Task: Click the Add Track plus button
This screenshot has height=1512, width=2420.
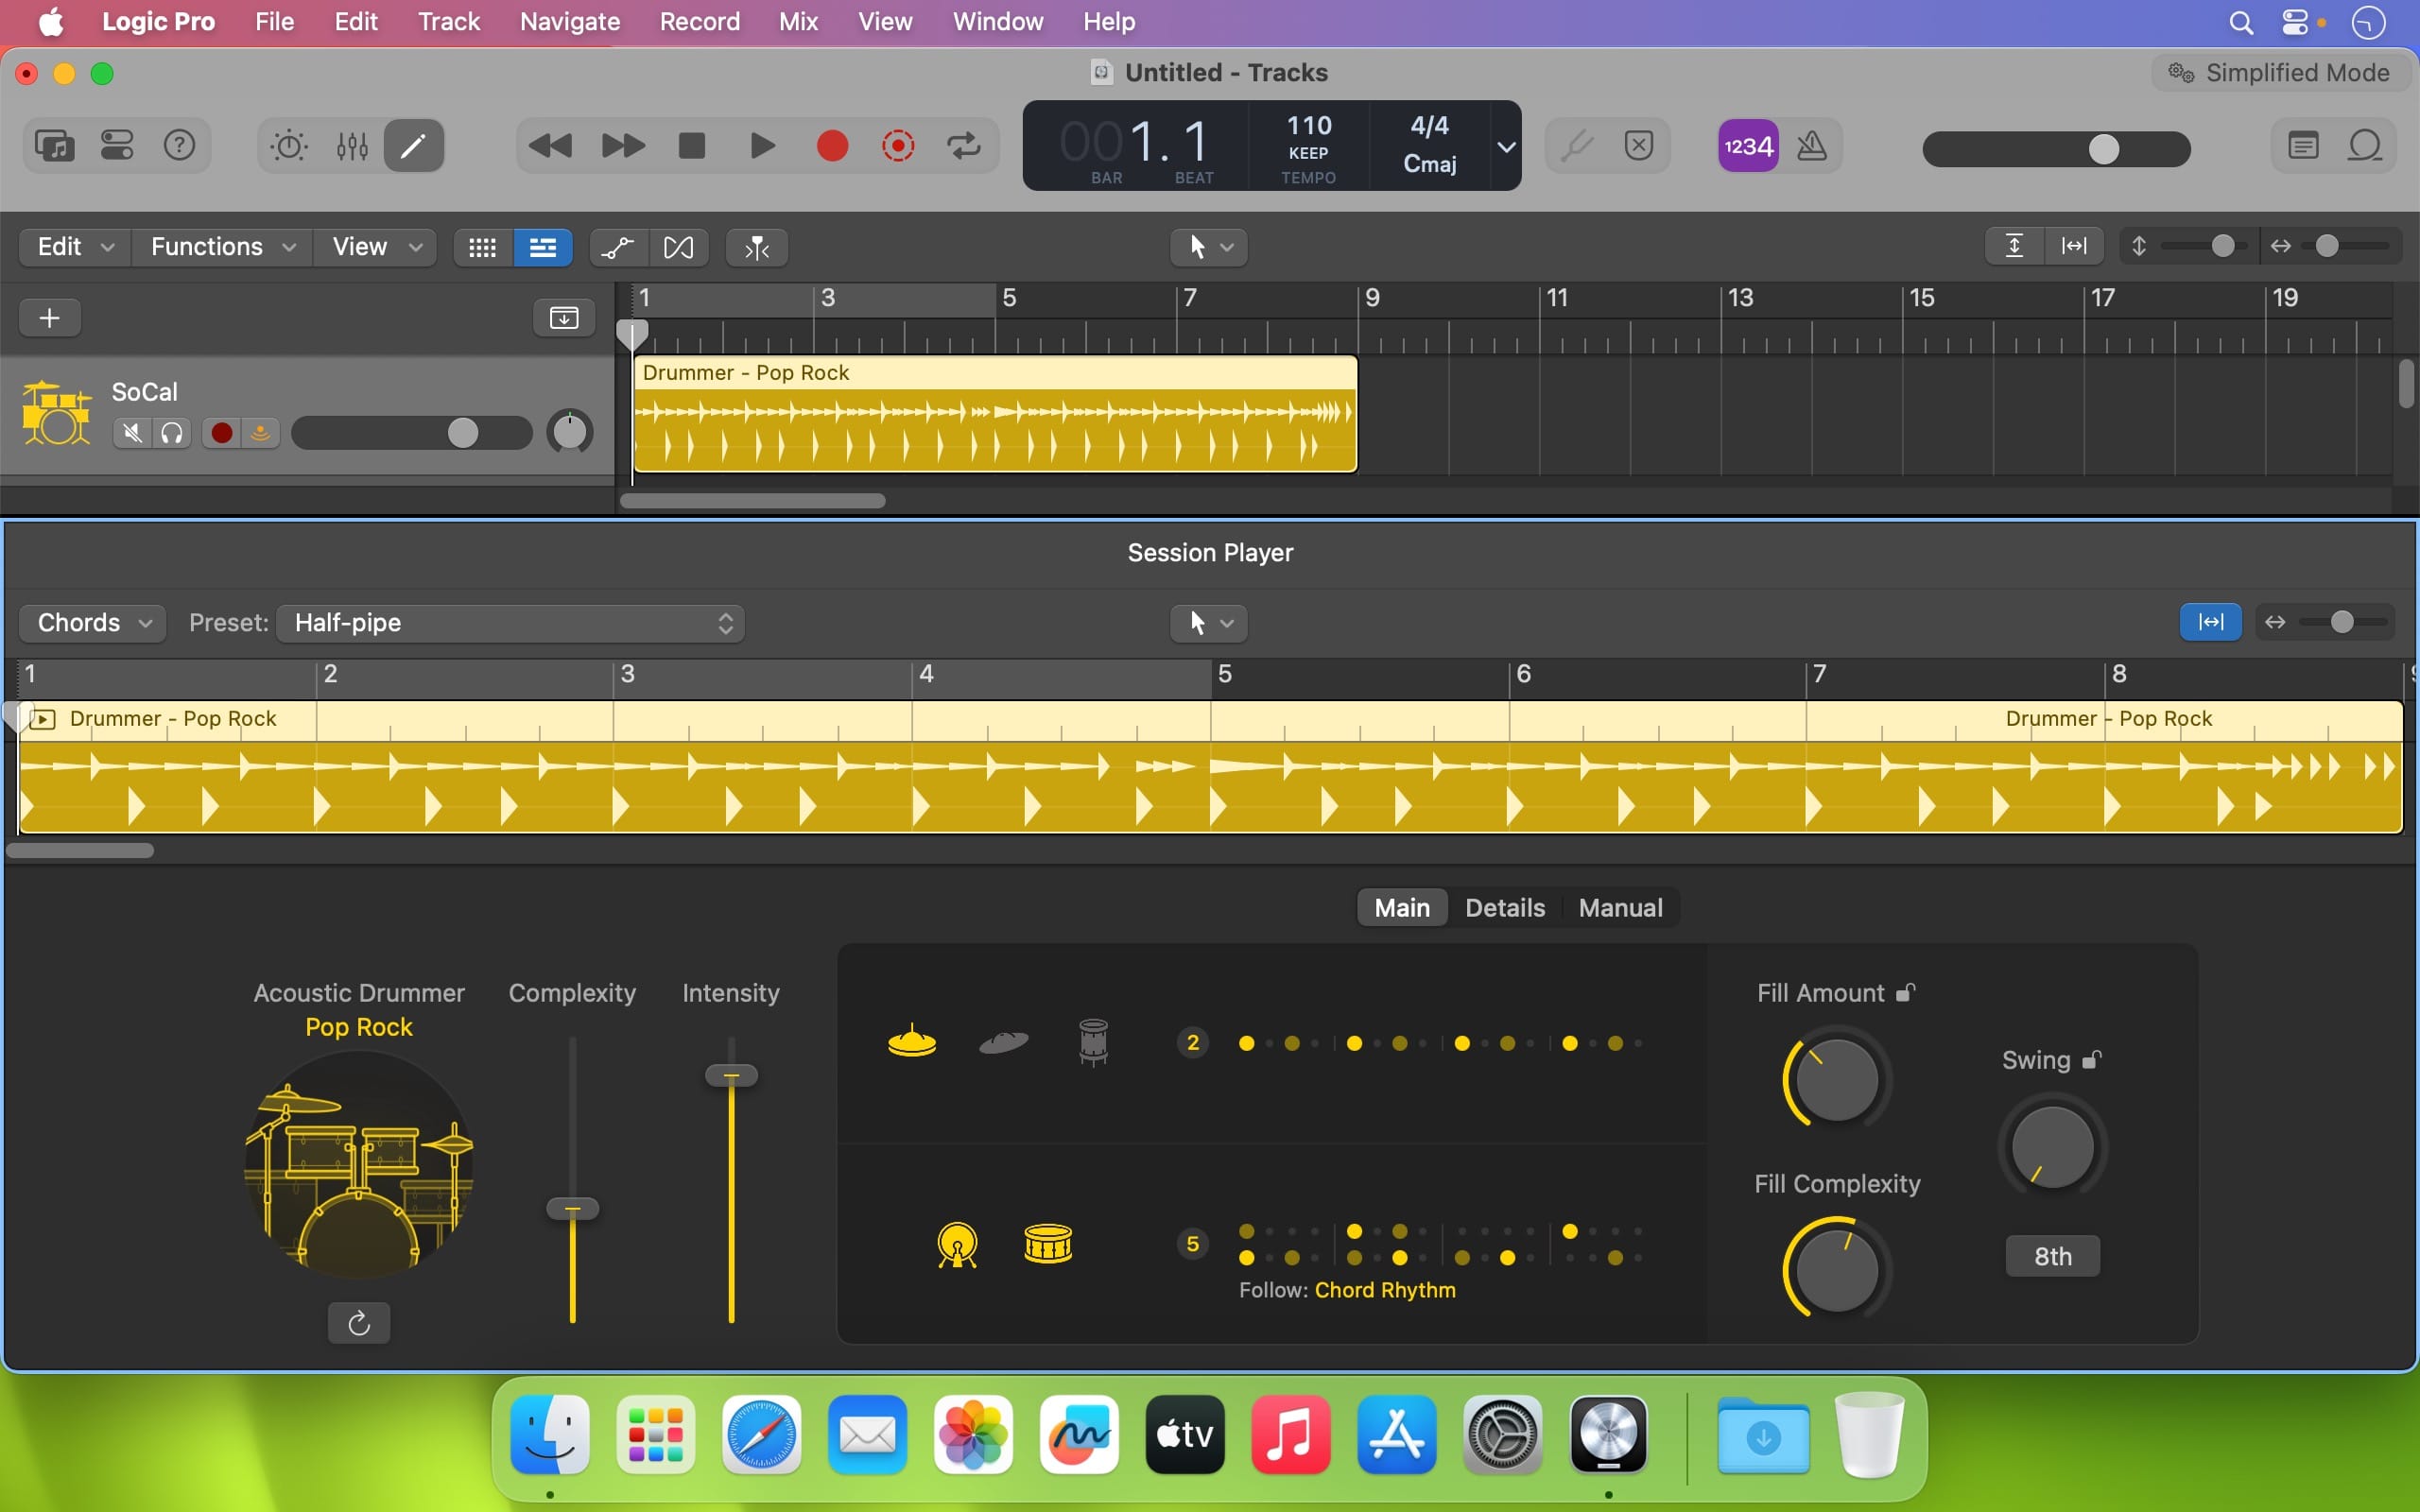Action: (x=50, y=318)
